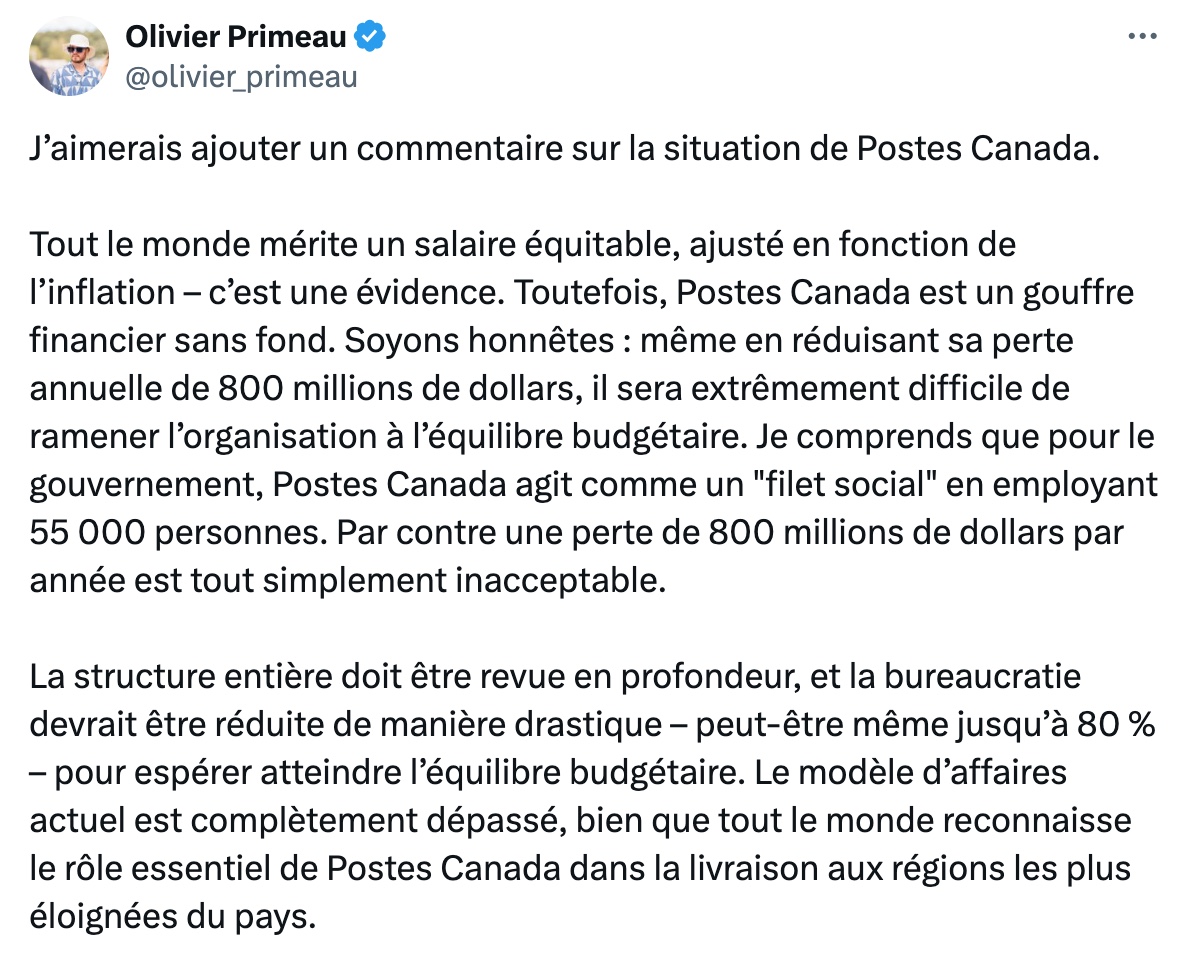The height and width of the screenshot is (960, 1192).
Task: Click the final words 'éloignées du pays.'
Action: pyautogui.click(x=173, y=917)
